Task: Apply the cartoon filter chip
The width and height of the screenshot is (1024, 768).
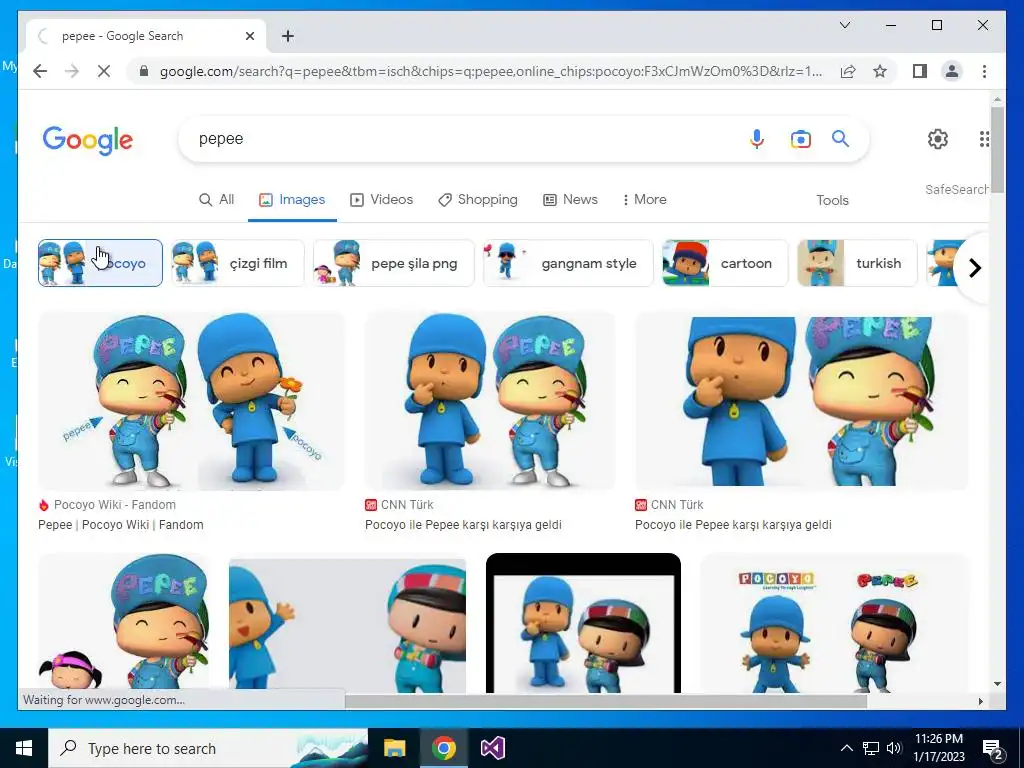Action: pyautogui.click(x=725, y=263)
